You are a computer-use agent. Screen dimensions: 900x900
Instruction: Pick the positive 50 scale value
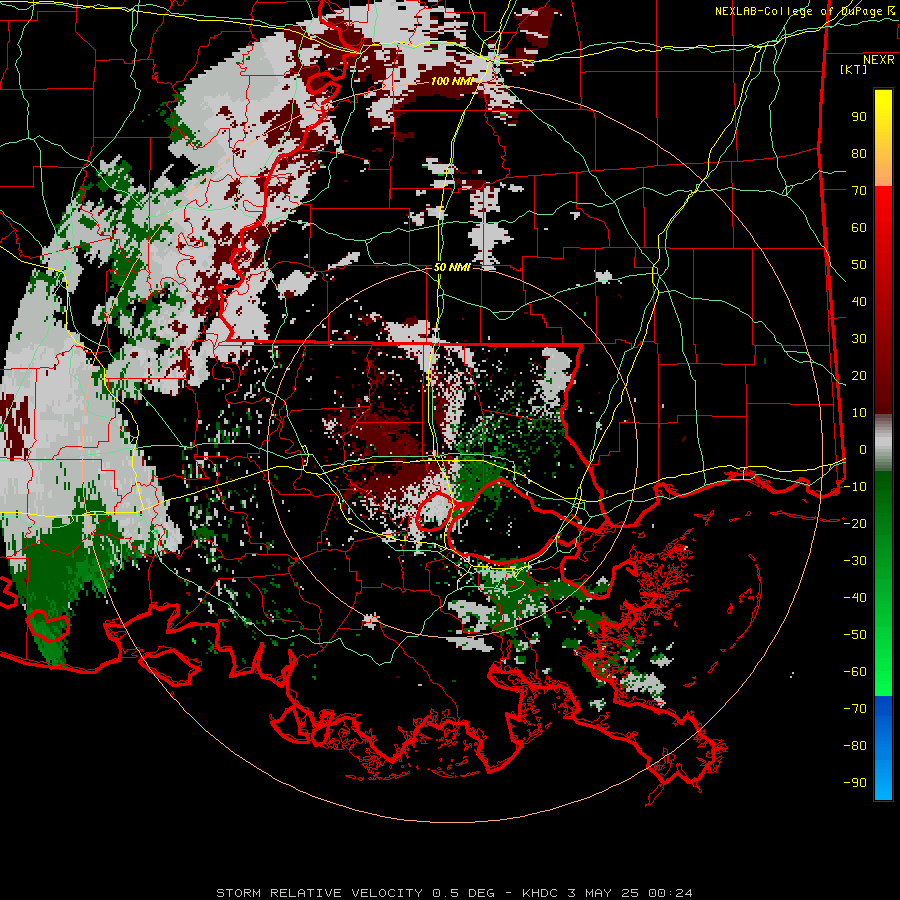point(859,265)
